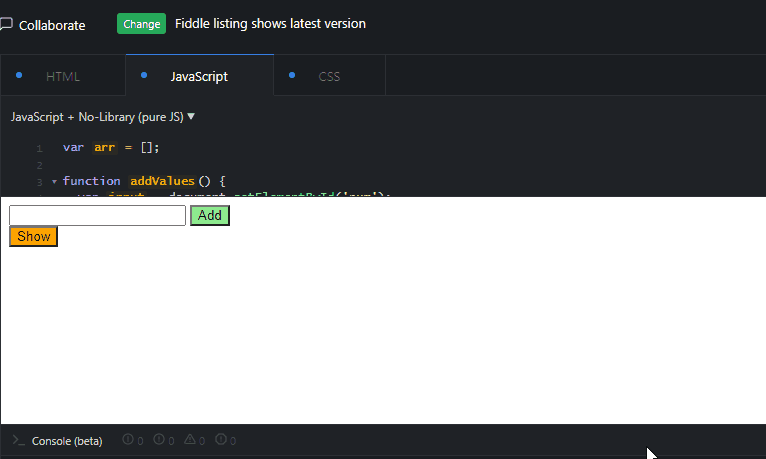This screenshot has width=766, height=459.
Task: Select the JavaScript tab label
Action: 199,77
